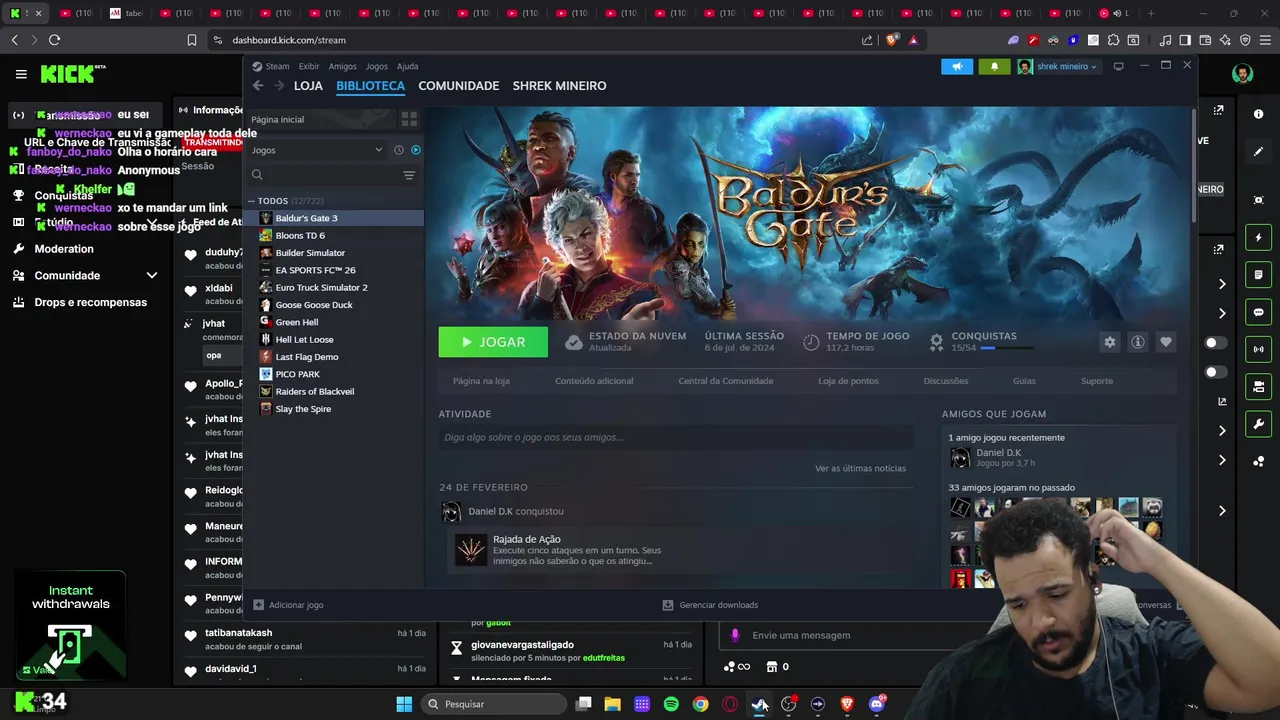Viewport: 1280px width, 720px height.
Task: Open File Explorer from the taskbar
Action: (613, 704)
